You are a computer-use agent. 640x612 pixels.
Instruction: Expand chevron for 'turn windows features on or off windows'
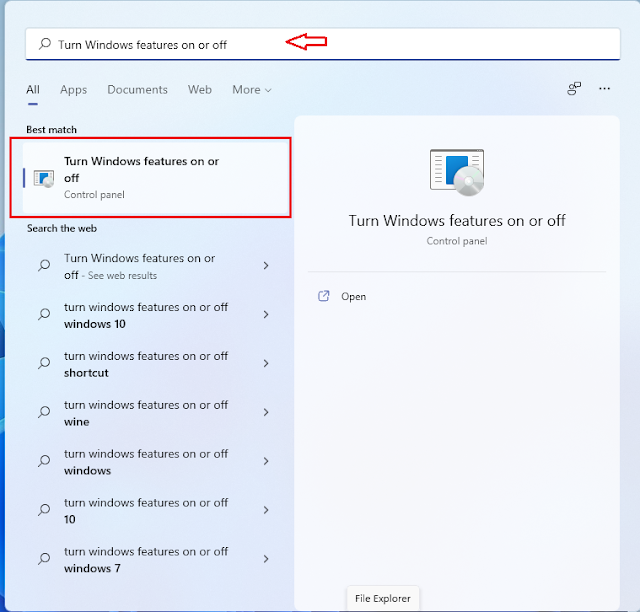(266, 461)
